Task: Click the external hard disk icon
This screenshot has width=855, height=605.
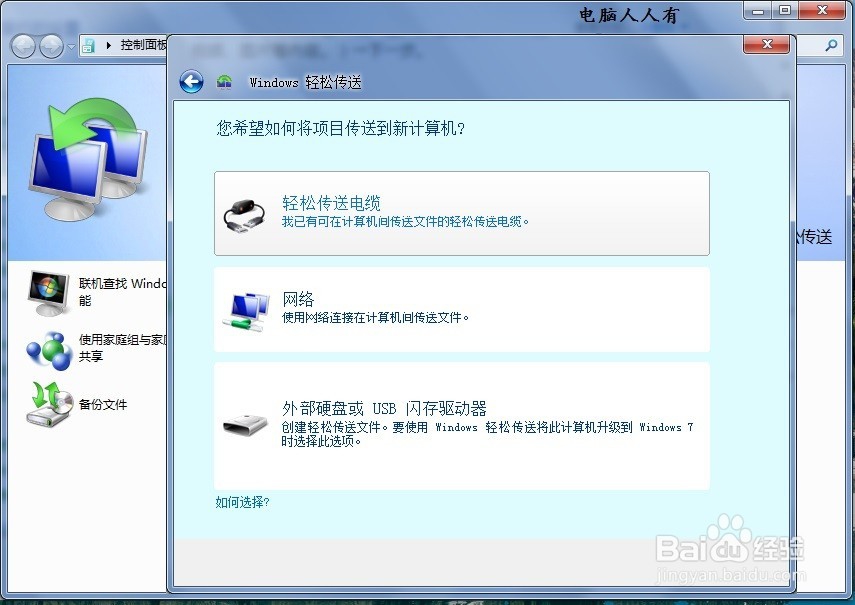Action: (x=245, y=425)
